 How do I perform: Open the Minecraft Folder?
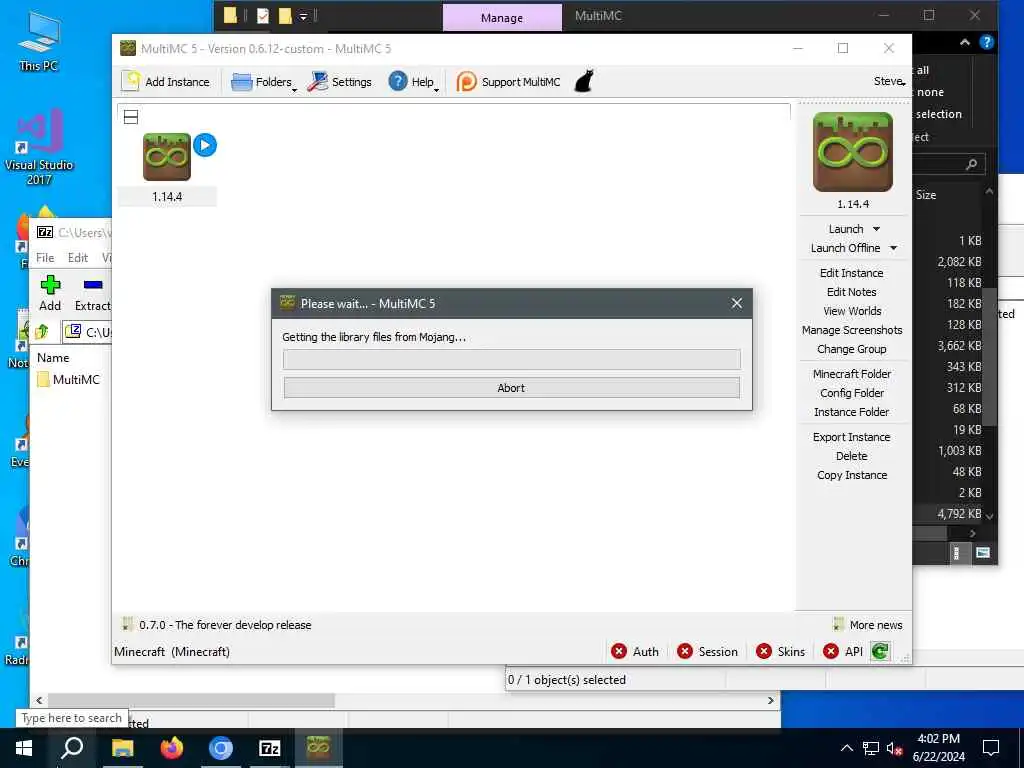pyautogui.click(x=852, y=374)
